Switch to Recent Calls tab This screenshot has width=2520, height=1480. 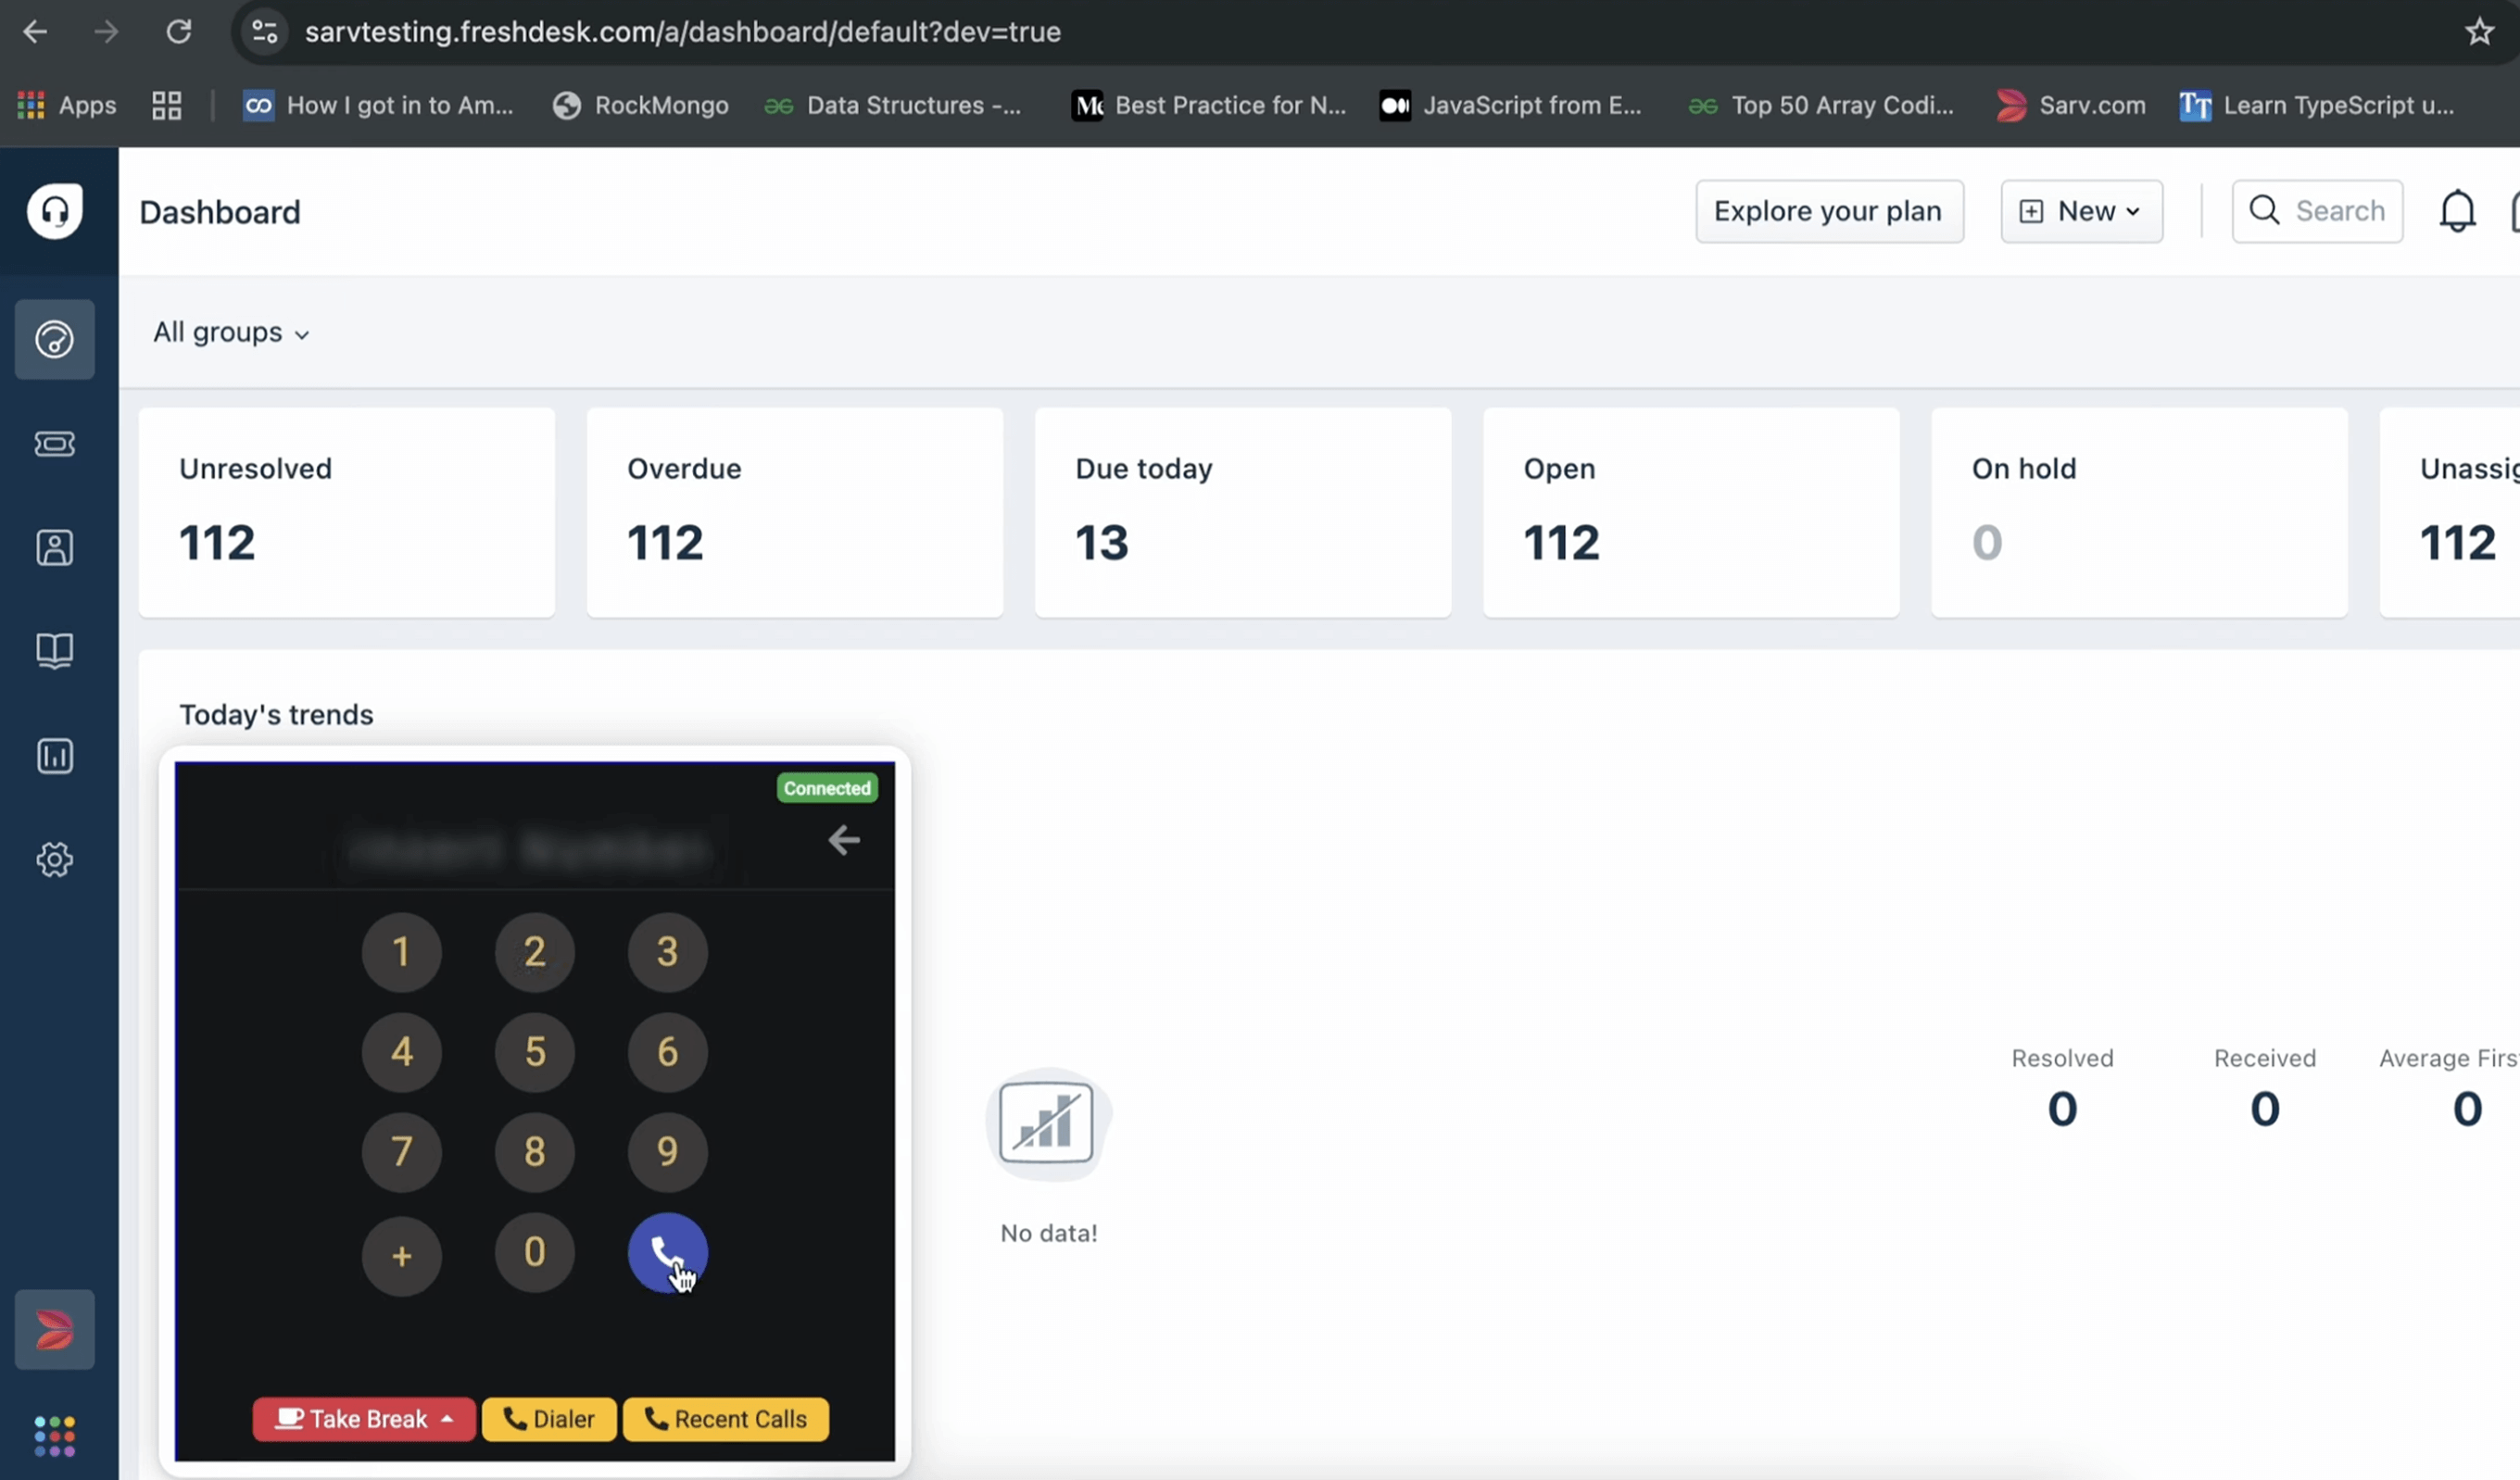tap(725, 1418)
